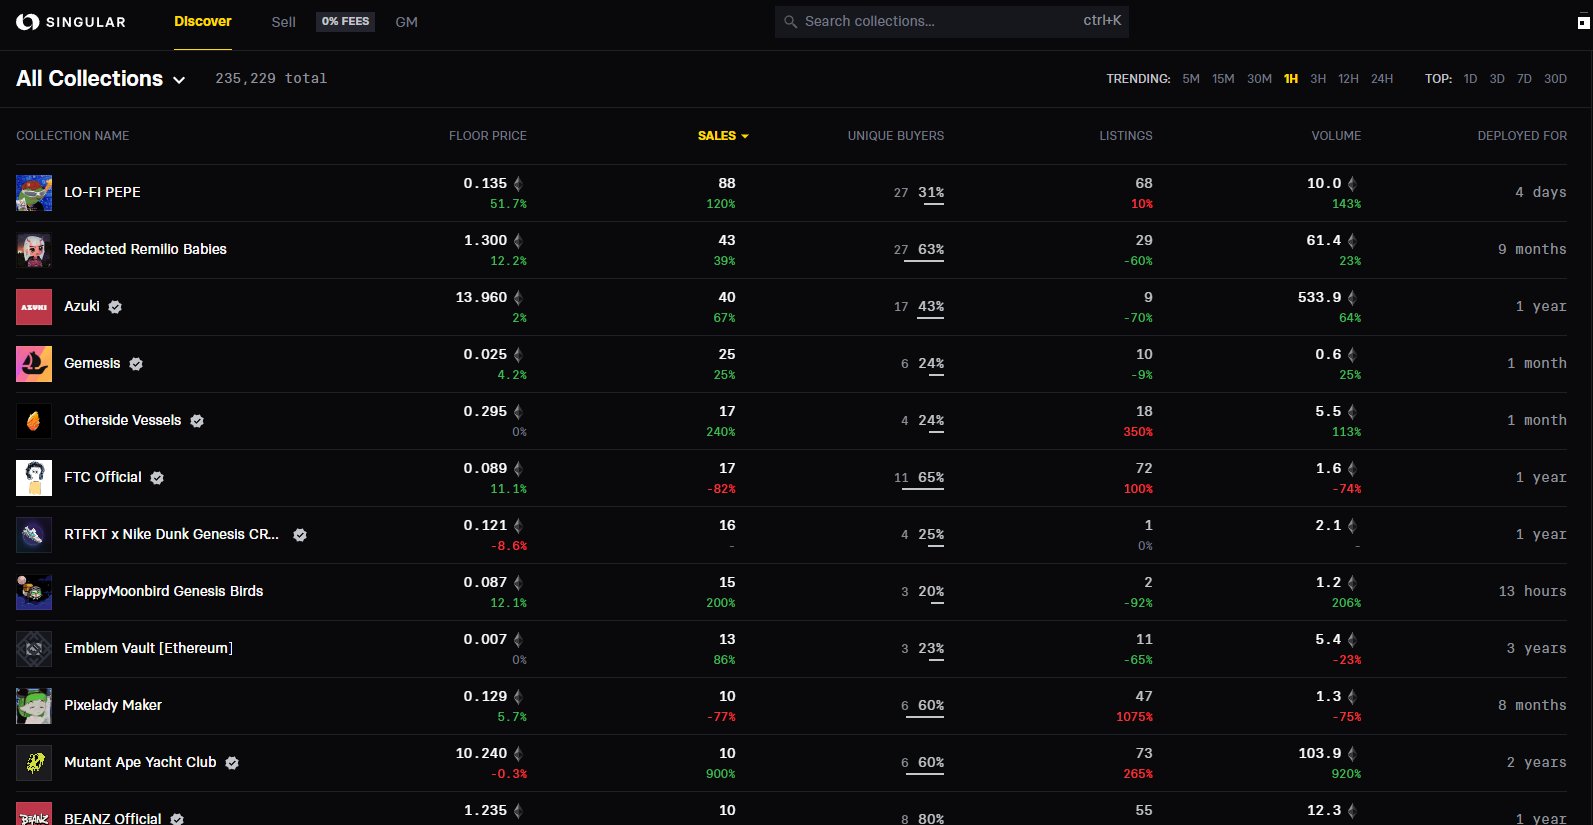This screenshot has width=1593, height=825.
Task: Select top 3D timeframe
Action: click(x=1497, y=79)
